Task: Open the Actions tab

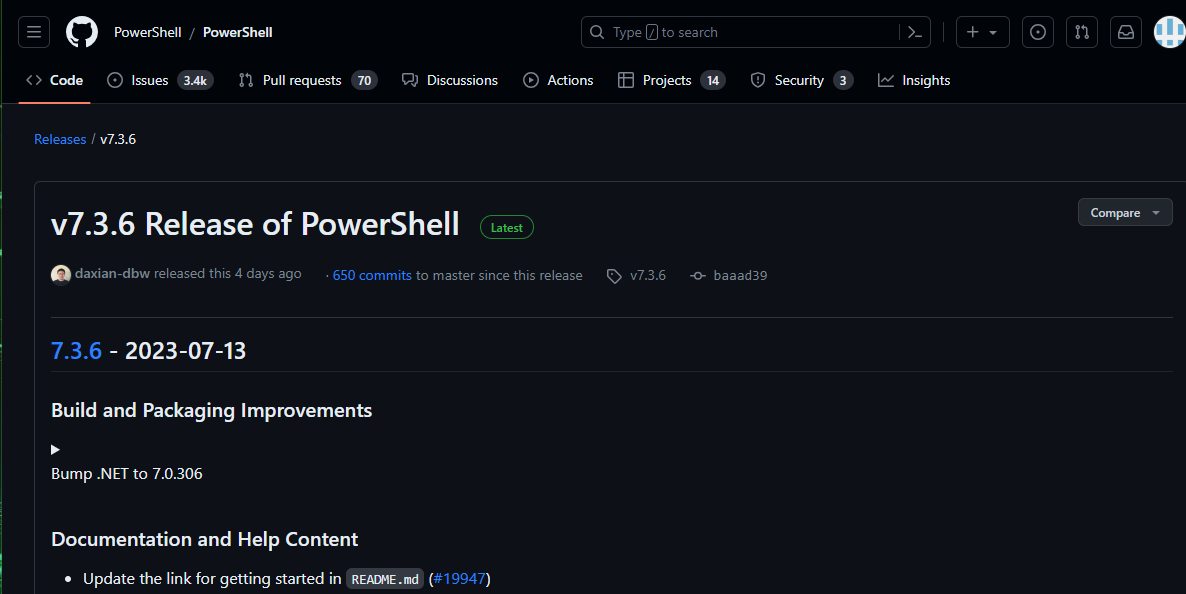Action: point(558,80)
